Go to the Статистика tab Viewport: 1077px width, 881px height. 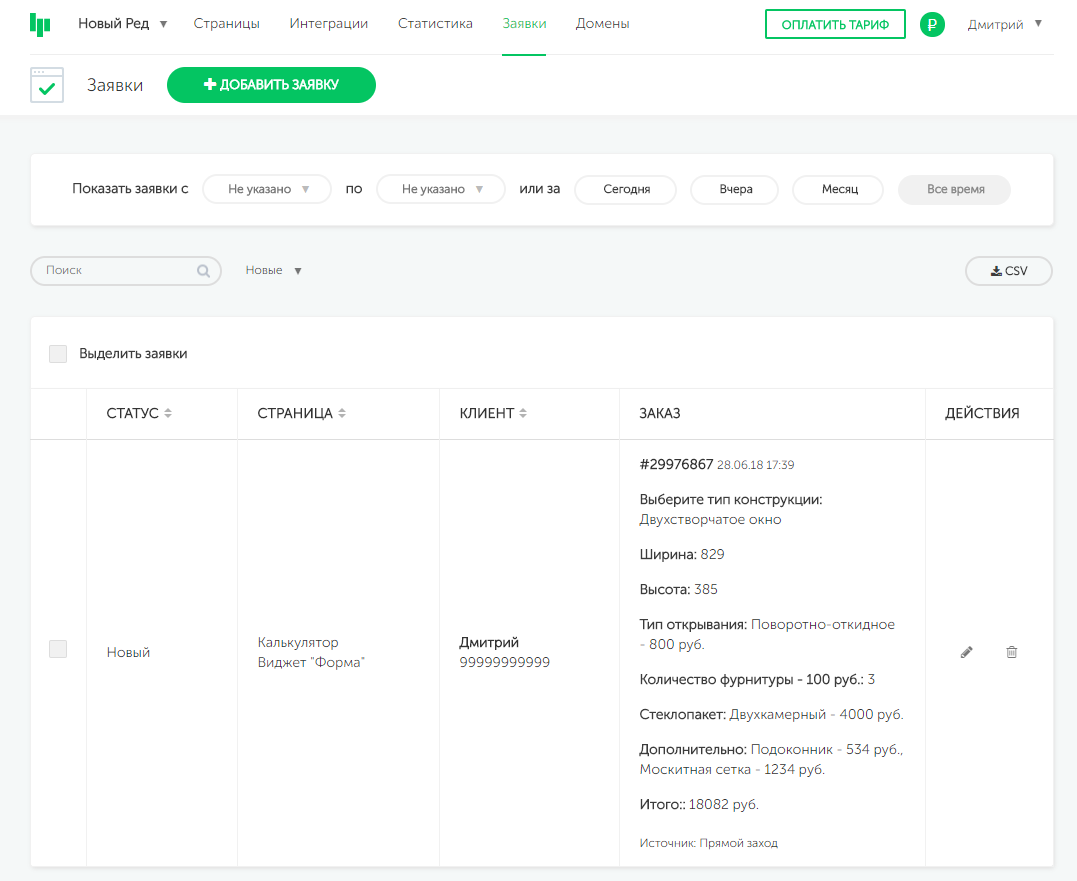click(435, 24)
